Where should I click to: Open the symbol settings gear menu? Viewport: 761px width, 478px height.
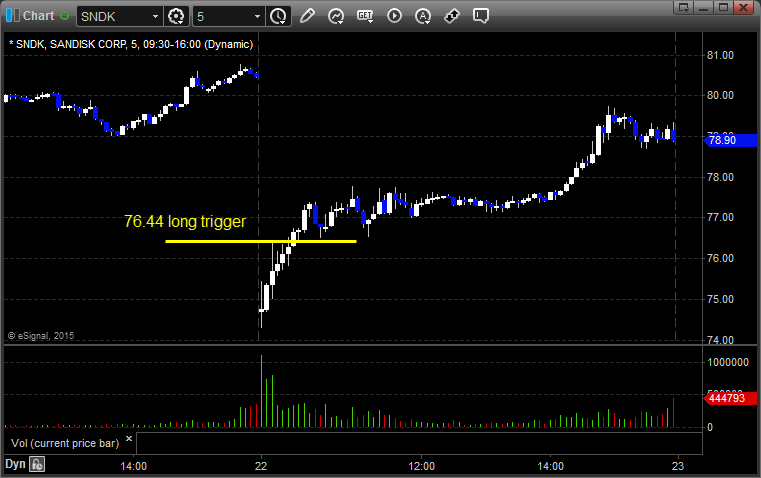(176, 16)
